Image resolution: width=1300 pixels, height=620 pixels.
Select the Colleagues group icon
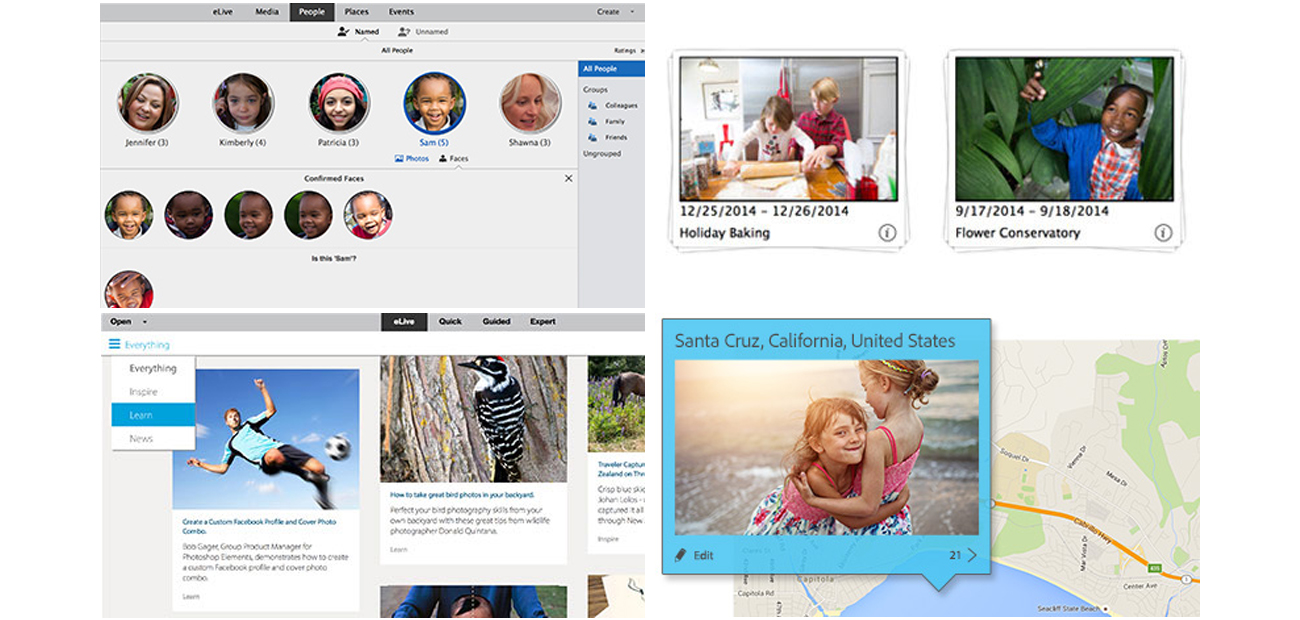[x=593, y=105]
